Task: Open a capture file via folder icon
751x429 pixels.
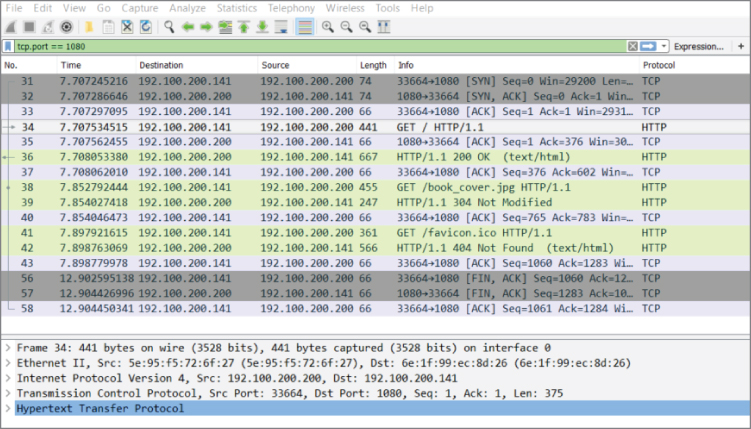Action: (x=89, y=27)
